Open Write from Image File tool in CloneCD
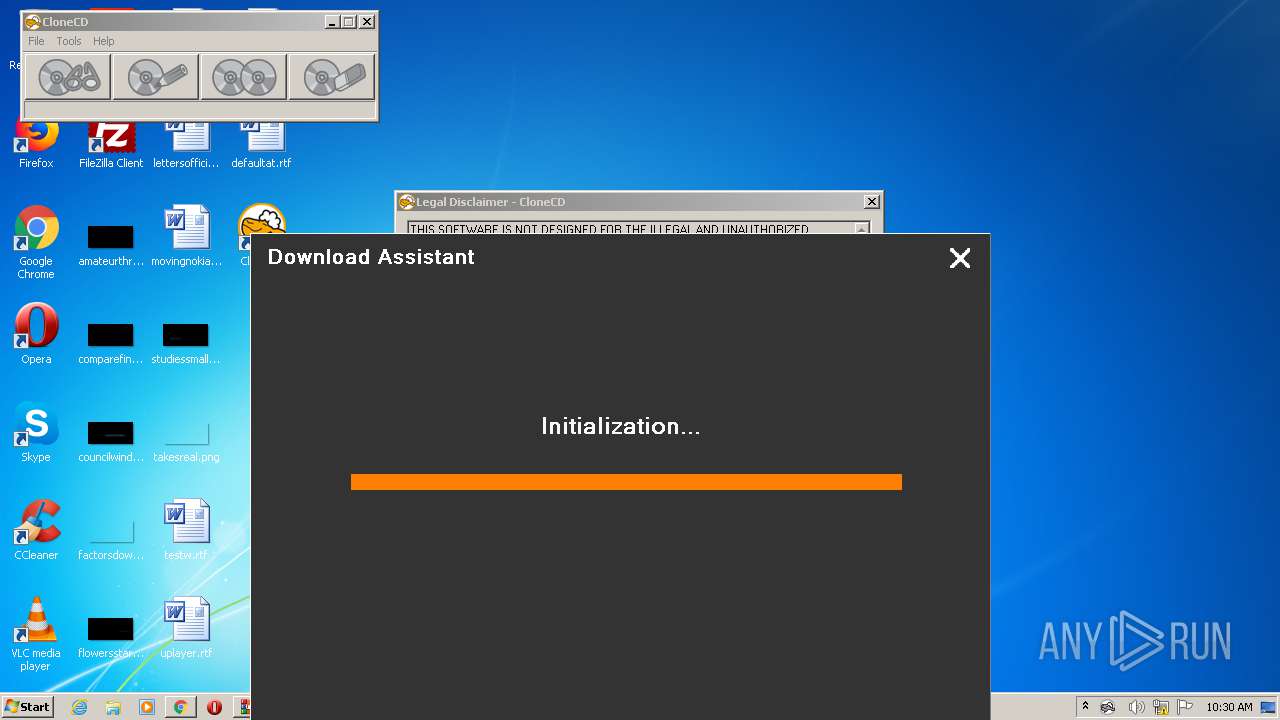This screenshot has width=1280, height=720. 156,77
